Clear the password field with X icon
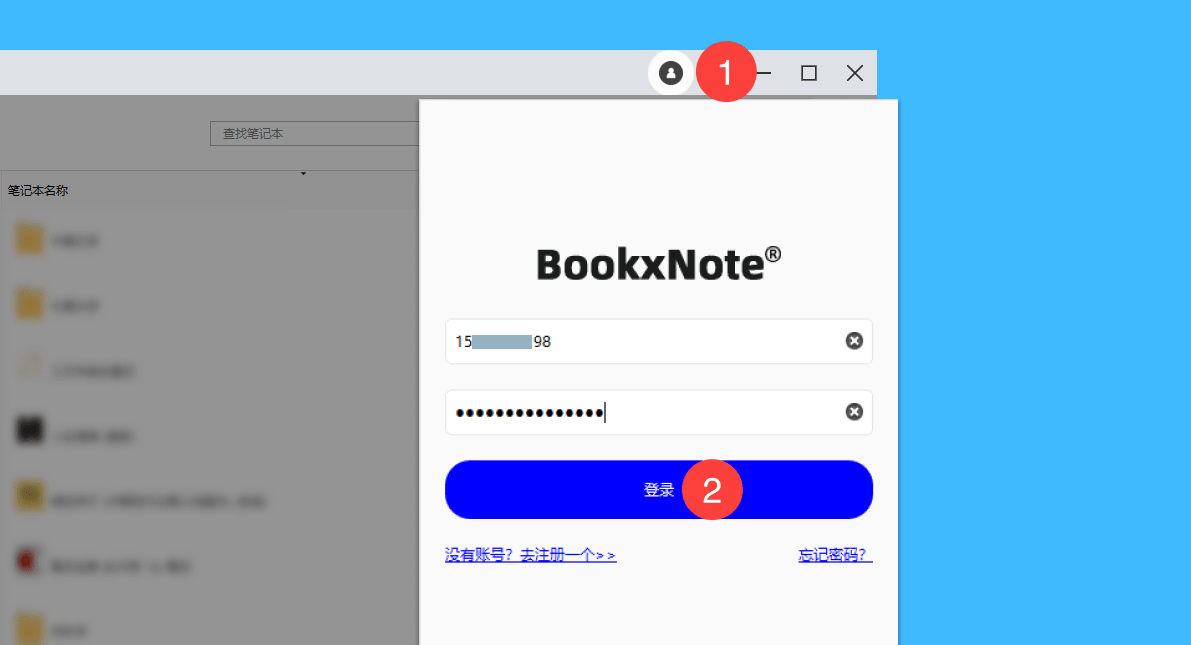This screenshot has width=1191, height=645. [x=854, y=412]
